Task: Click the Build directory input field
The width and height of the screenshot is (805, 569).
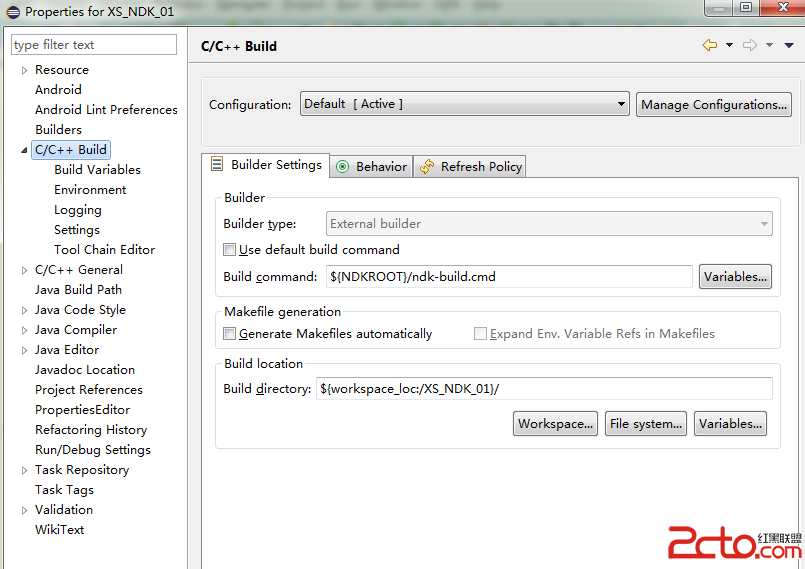Action: 544,389
